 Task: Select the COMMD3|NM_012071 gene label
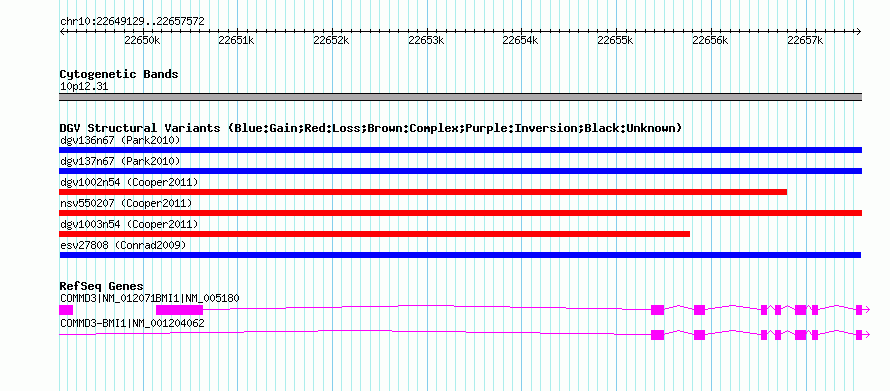click(x=108, y=298)
